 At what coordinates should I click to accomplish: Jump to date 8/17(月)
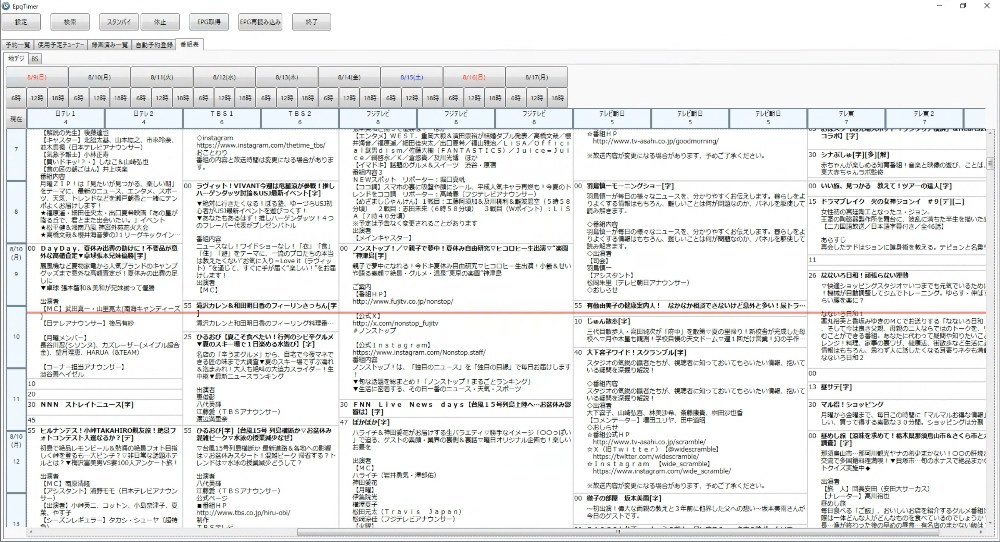[537, 77]
